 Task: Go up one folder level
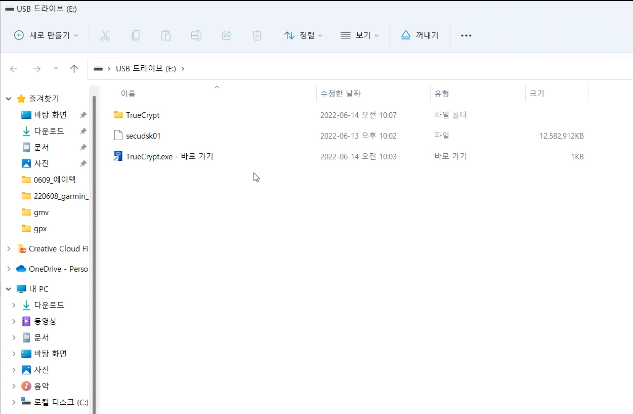[74, 69]
